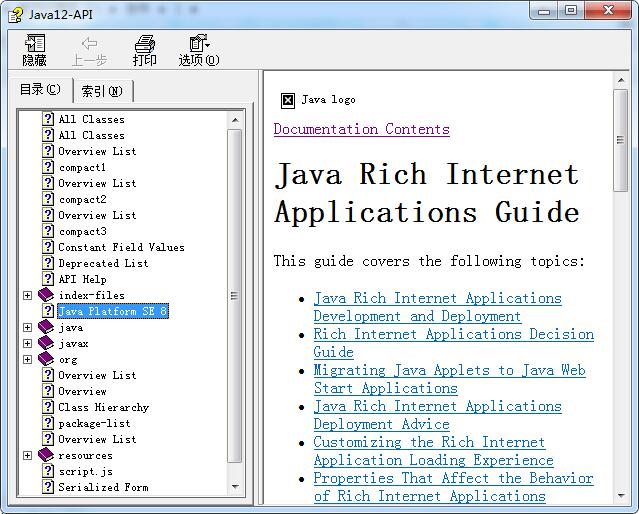Click the 隐藏 (Hide) toolbar icon
The image size is (639, 514).
[35, 43]
